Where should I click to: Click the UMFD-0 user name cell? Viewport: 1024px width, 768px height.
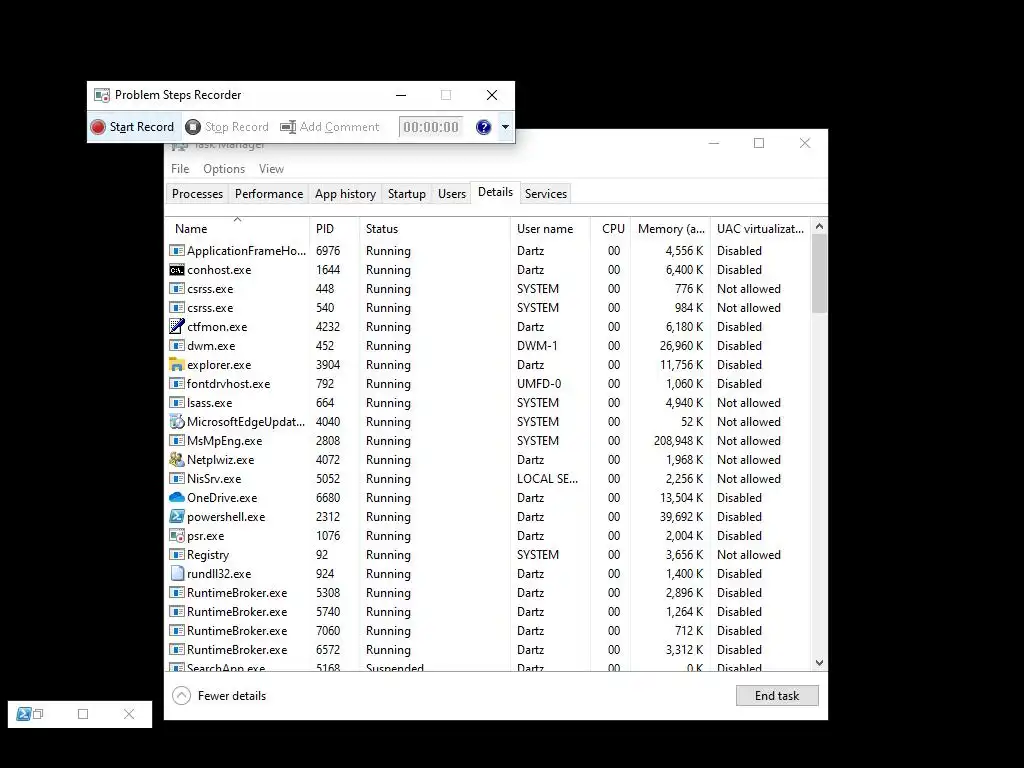tap(539, 384)
